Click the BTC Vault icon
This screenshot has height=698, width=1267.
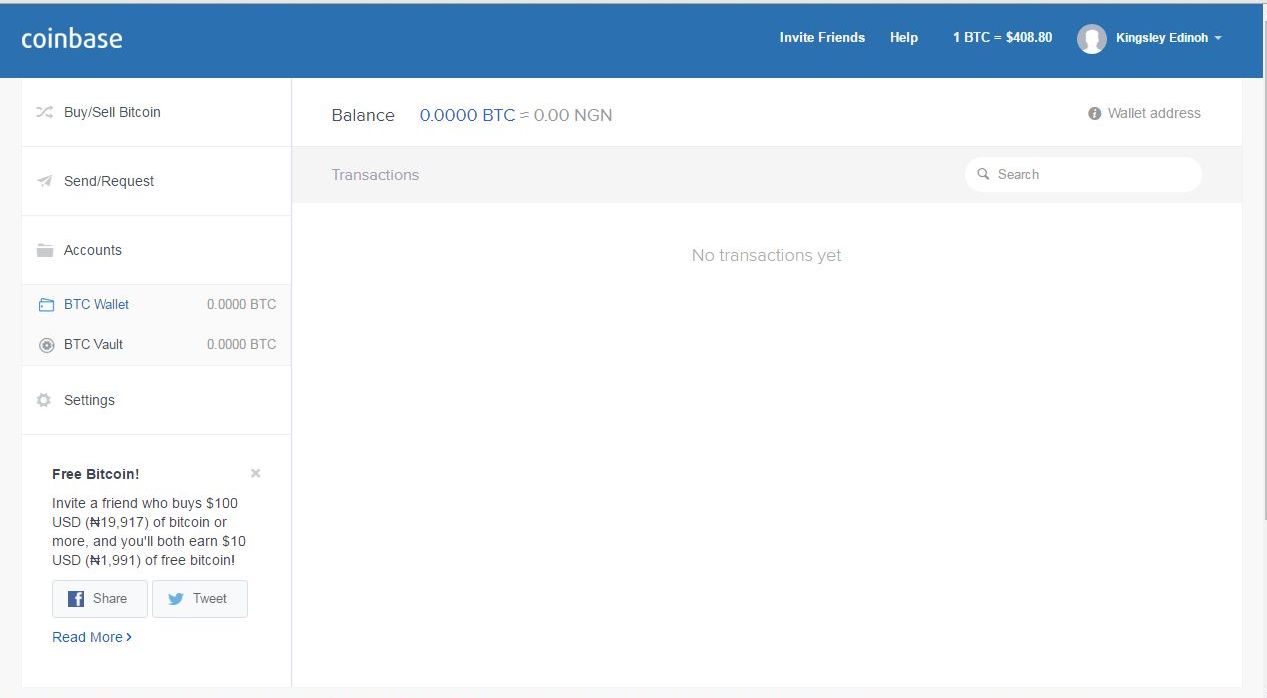click(46, 345)
